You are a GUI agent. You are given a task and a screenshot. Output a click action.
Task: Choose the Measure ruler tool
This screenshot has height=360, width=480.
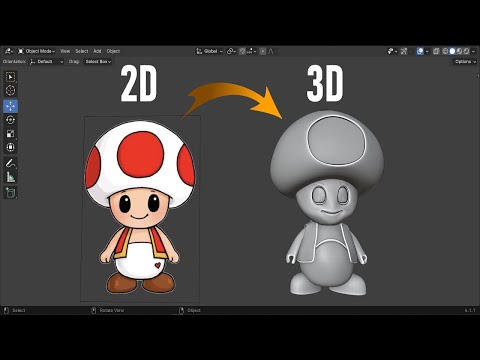[x=10, y=177]
